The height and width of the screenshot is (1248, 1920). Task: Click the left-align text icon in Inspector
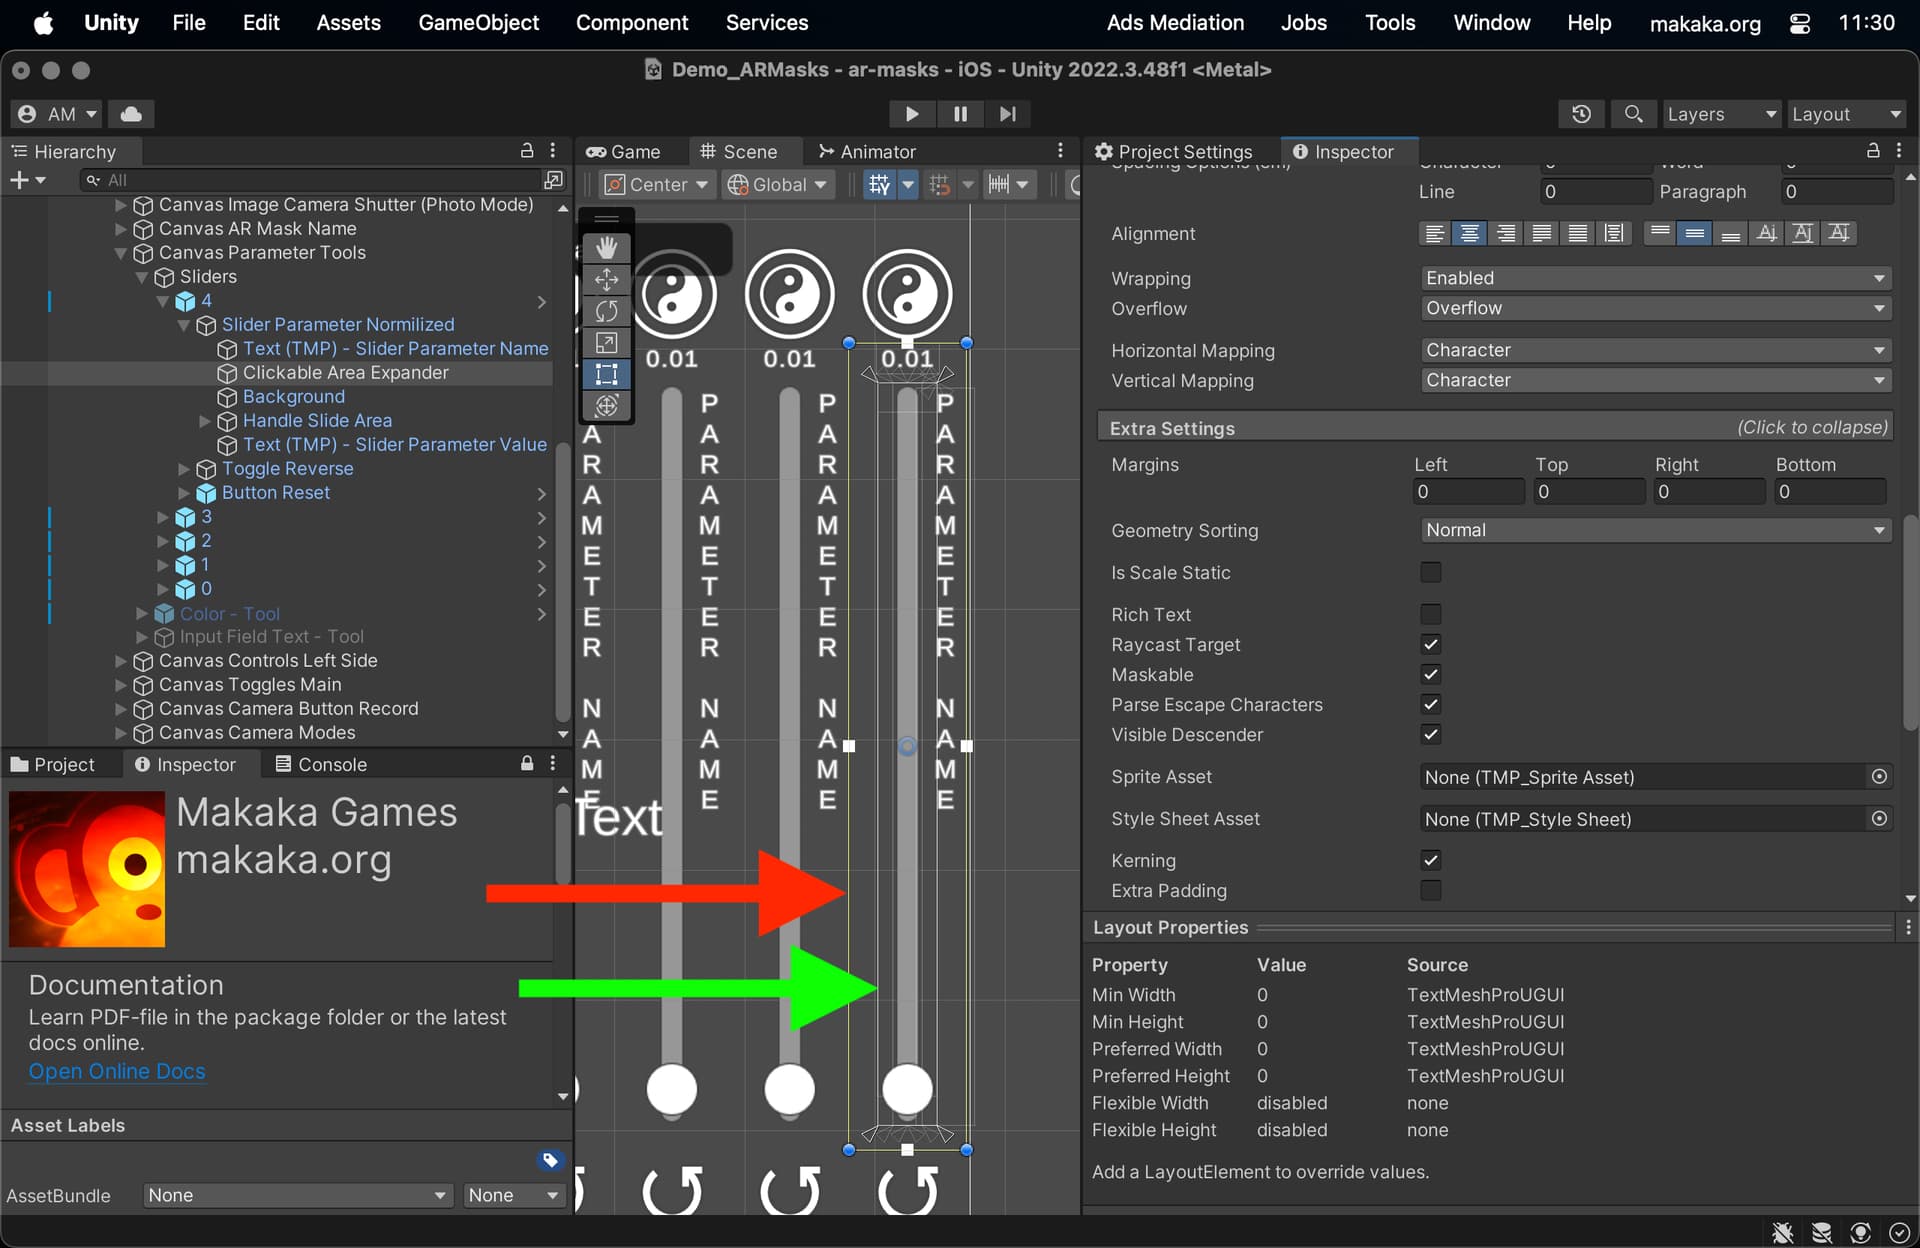click(x=1434, y=233)
